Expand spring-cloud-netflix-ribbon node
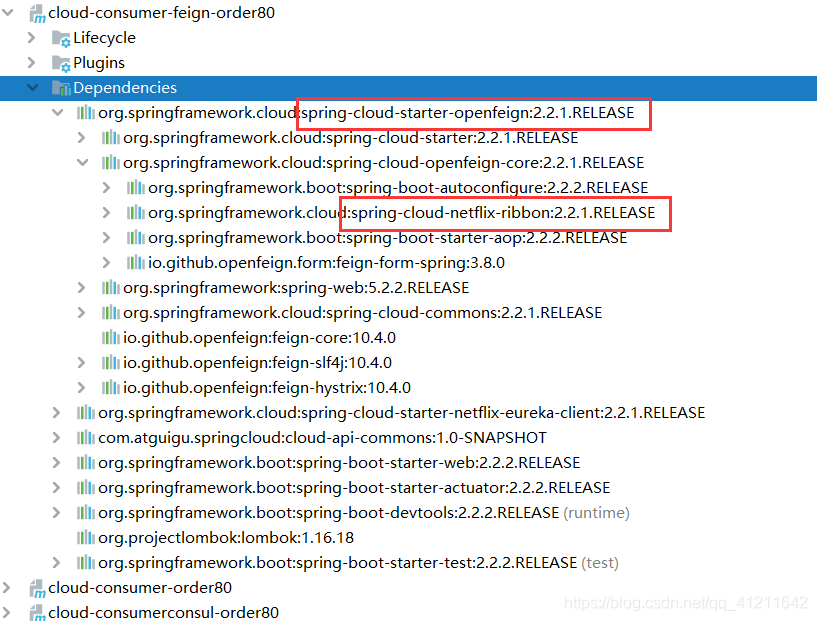817x621 pixels. point(106,213)
